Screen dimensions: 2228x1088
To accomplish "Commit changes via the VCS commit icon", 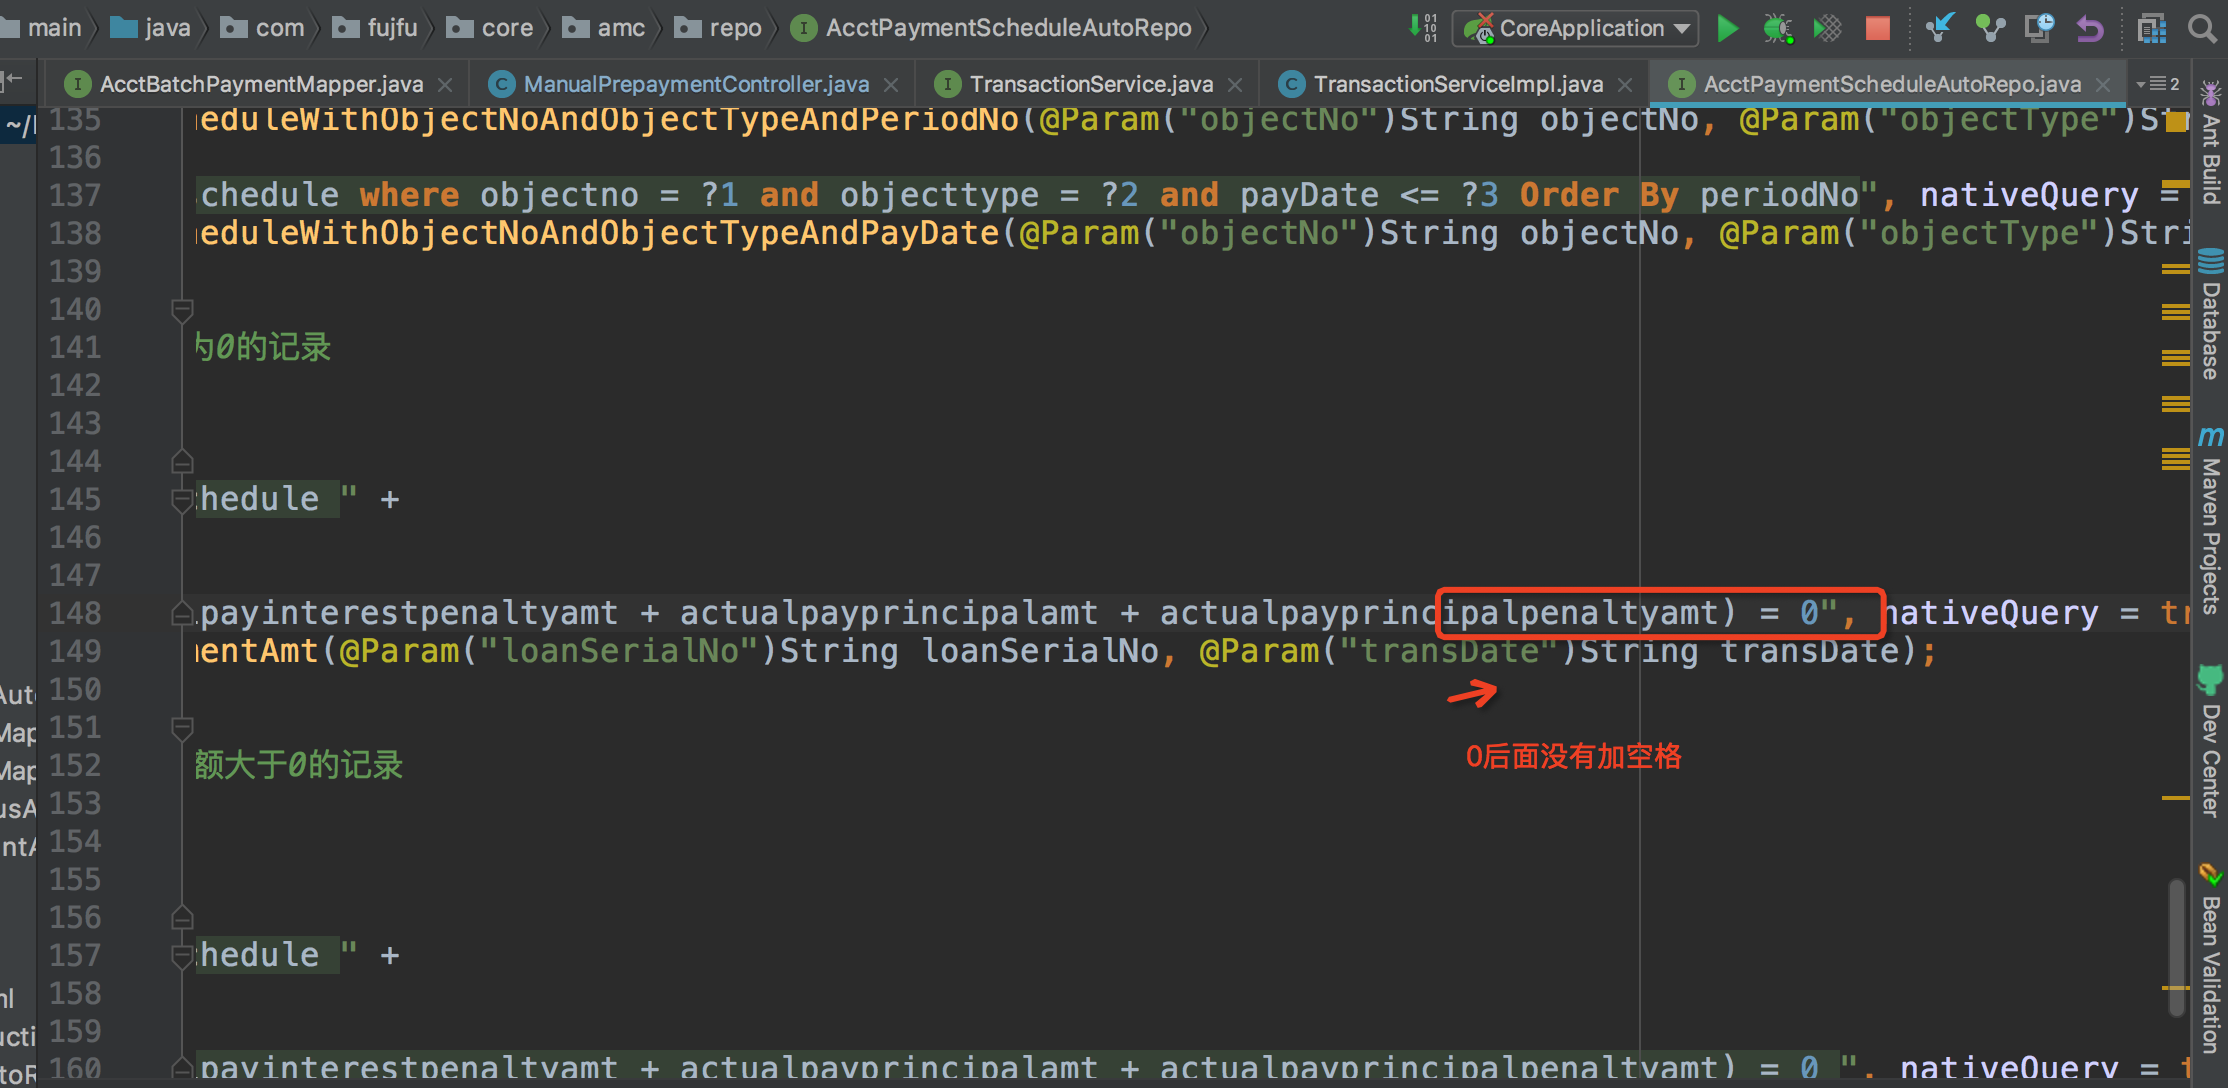I will pyautogui.click(x=1990, y=28).
